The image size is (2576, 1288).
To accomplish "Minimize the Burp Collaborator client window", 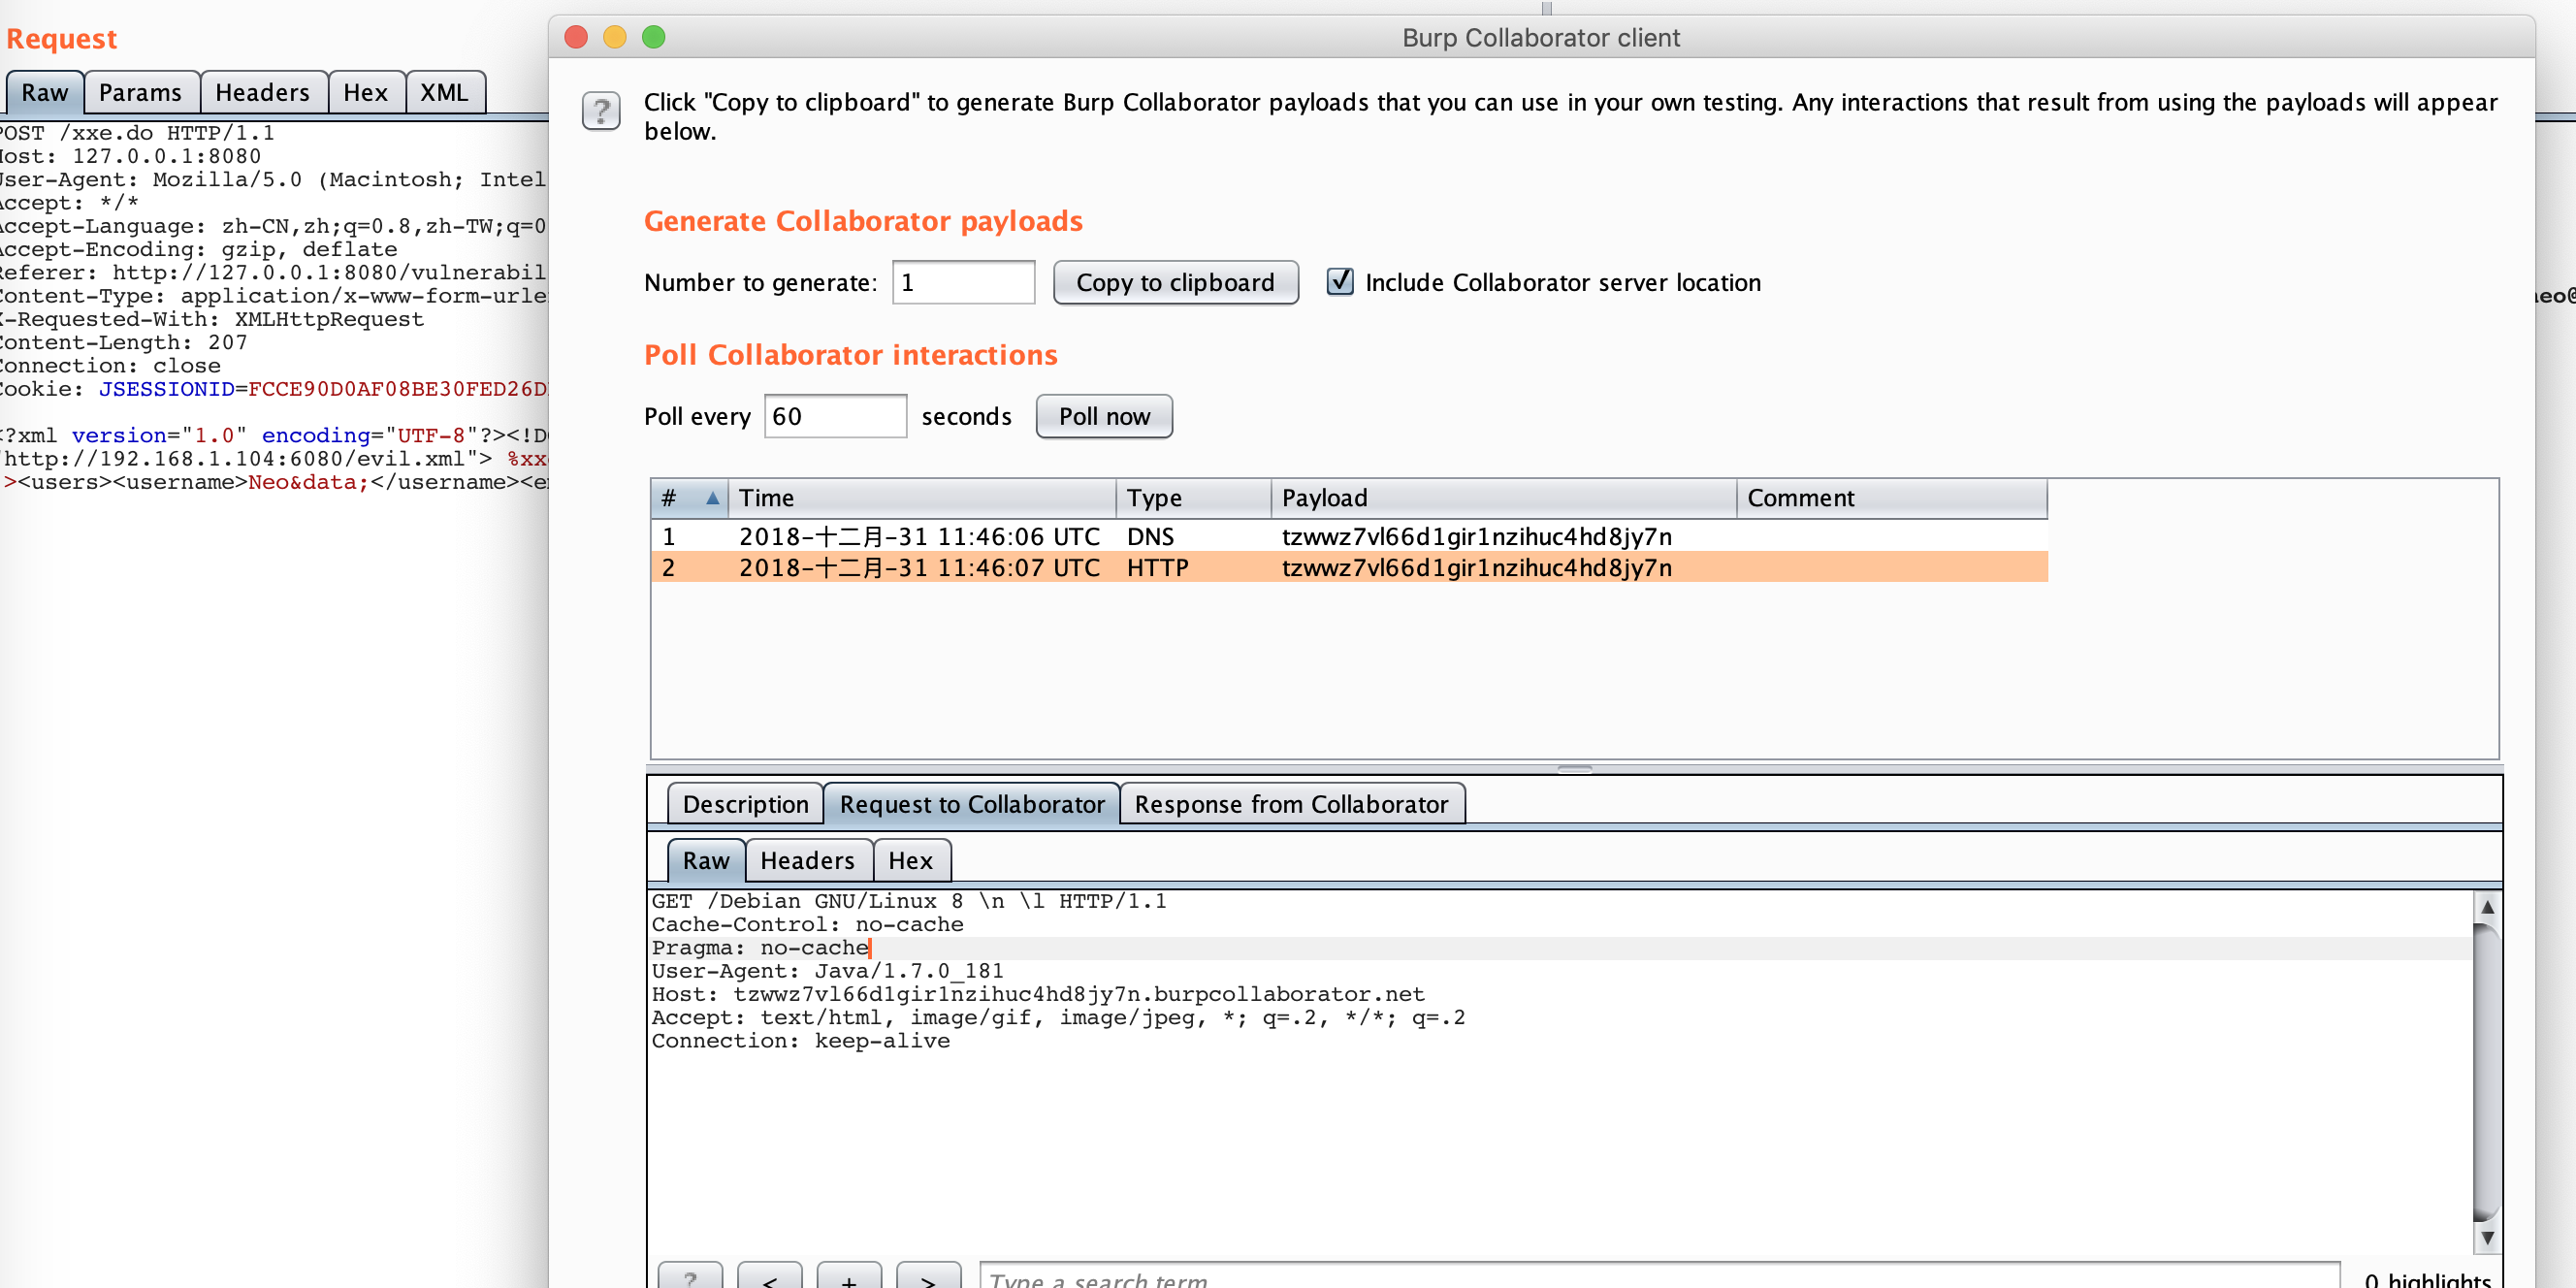I will coord(614,37).
